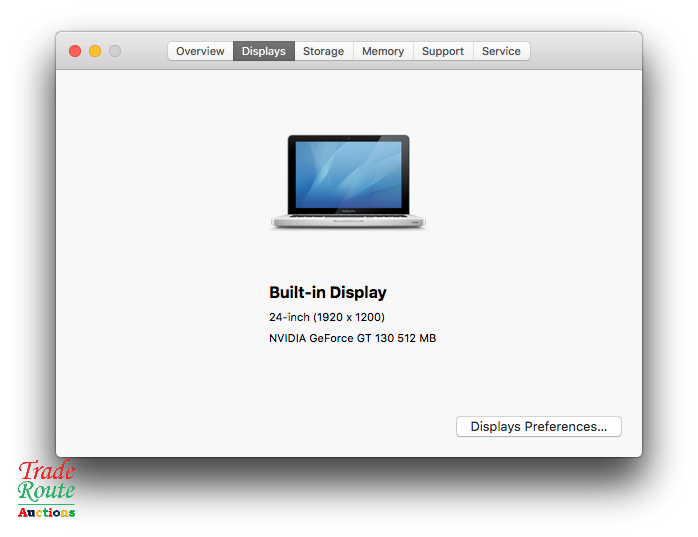Click the NVIDIA GeForce GT 130 text
This screenshot has height=537, width=698.
coord(352,338)
